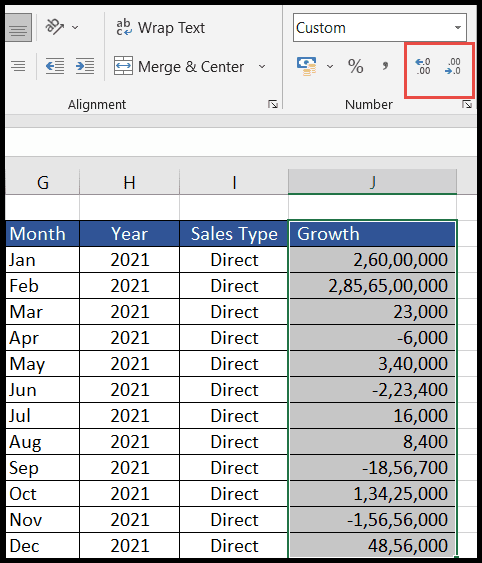The width and height of the screenshot is (482, 563).
Task: Select the column J header
Action: 372,182
